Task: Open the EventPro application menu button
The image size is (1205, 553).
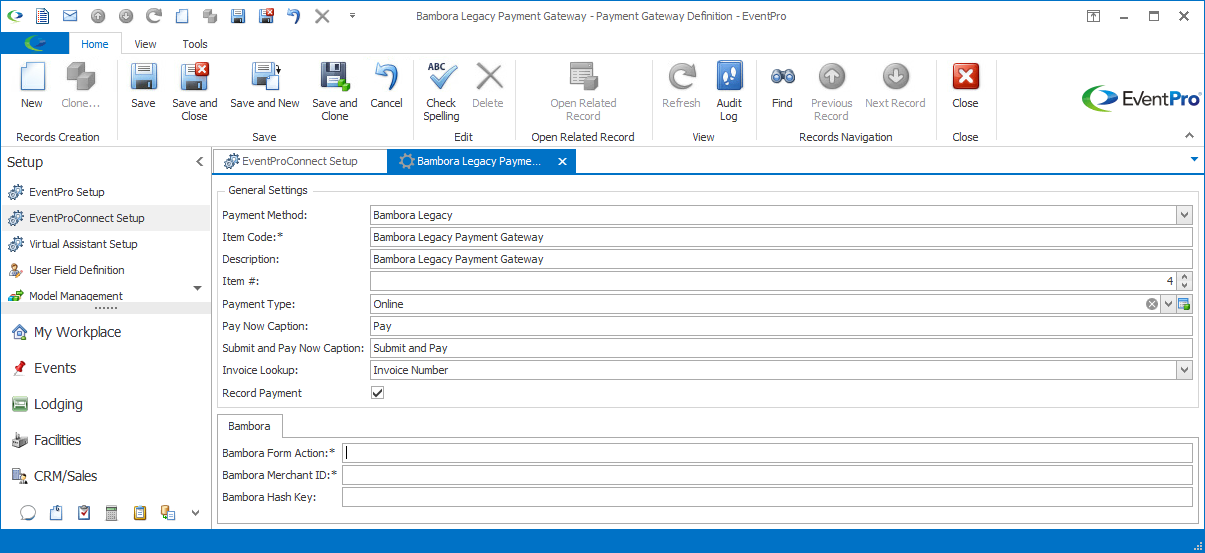Action: [x=34, y=43]
